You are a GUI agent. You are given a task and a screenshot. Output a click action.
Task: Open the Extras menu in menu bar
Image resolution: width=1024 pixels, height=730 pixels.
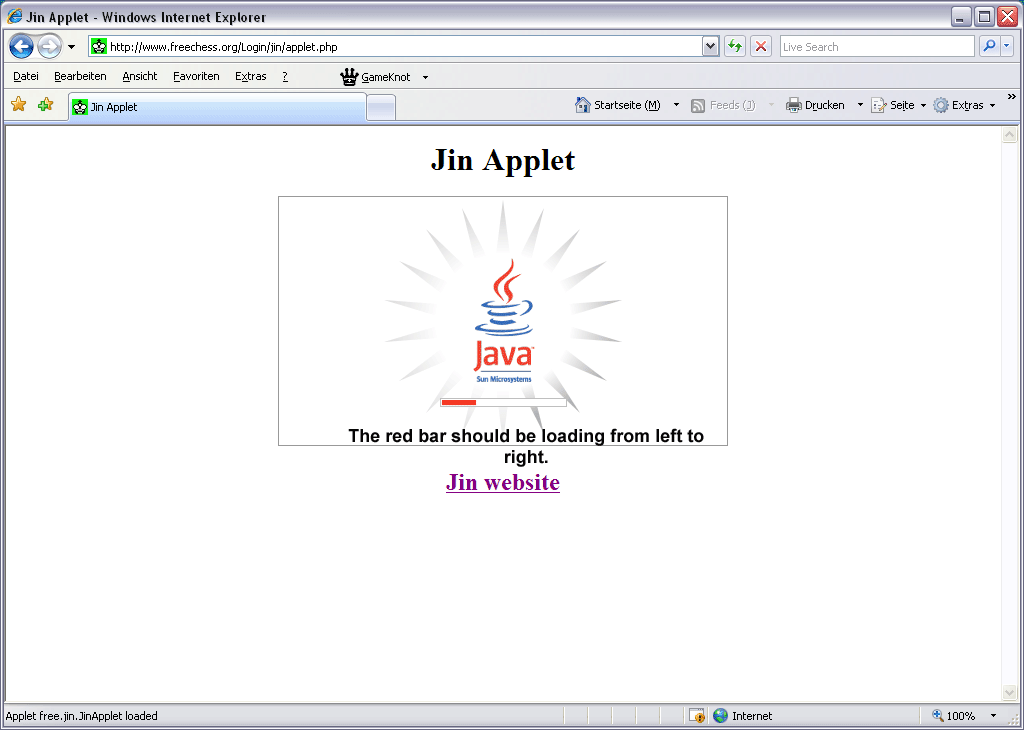point(251,76)
